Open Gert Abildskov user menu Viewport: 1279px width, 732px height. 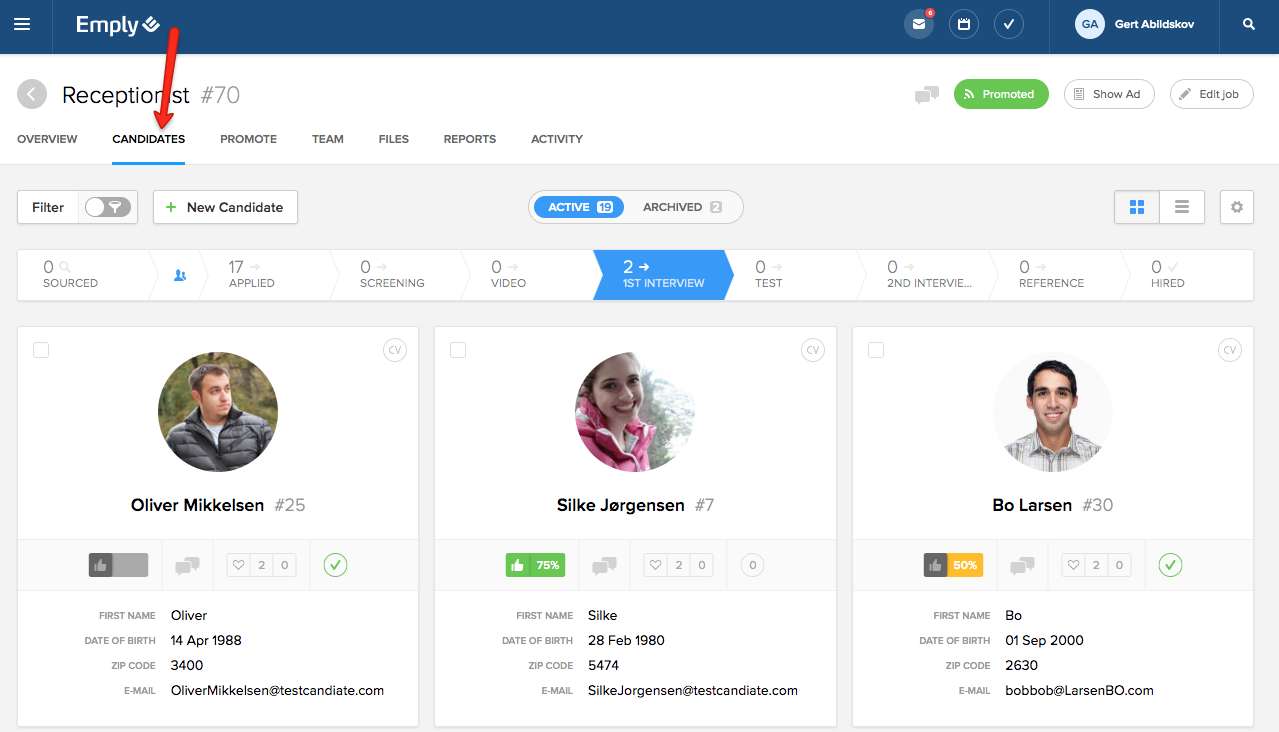pos(1134,25)
